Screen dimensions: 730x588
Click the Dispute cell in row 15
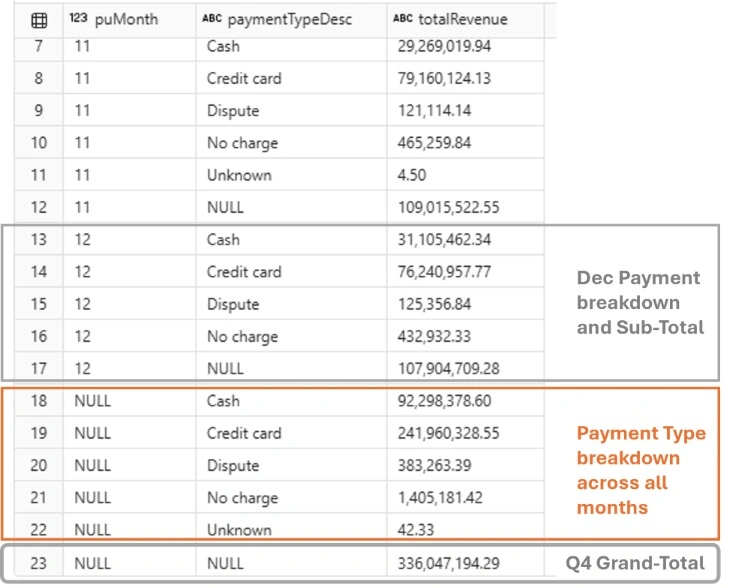[x=233, y=304]
